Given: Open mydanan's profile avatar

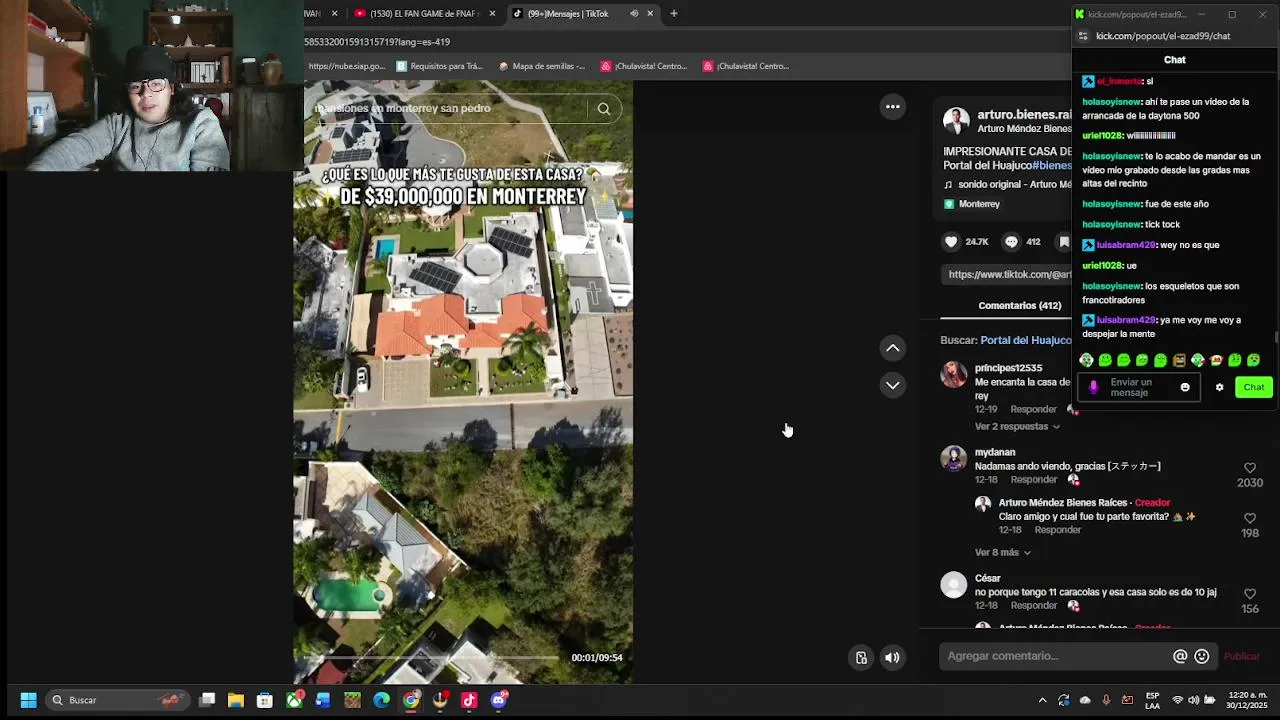Looking at the screenshot, I should pyautogui.click(x=954, y=459).
